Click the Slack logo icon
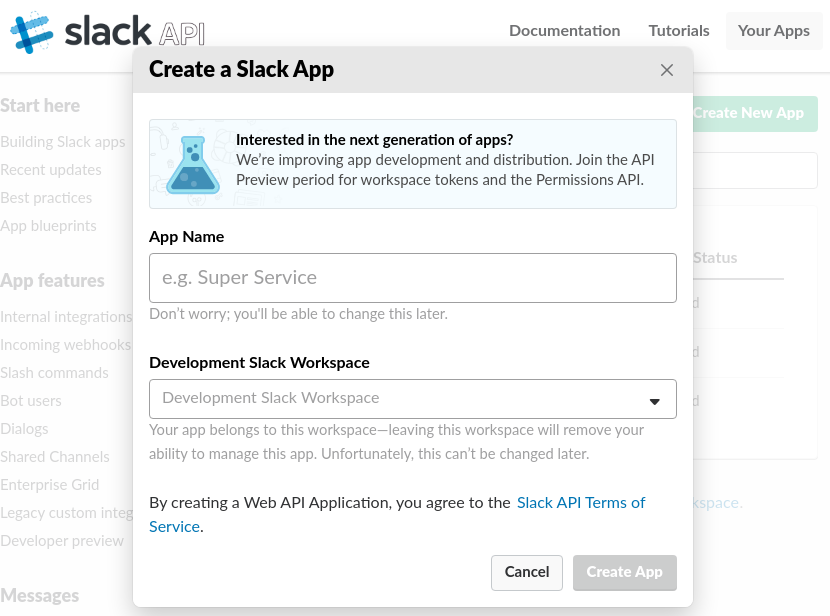The height and width of the screenshot is (616, 830). coord(32,31)
